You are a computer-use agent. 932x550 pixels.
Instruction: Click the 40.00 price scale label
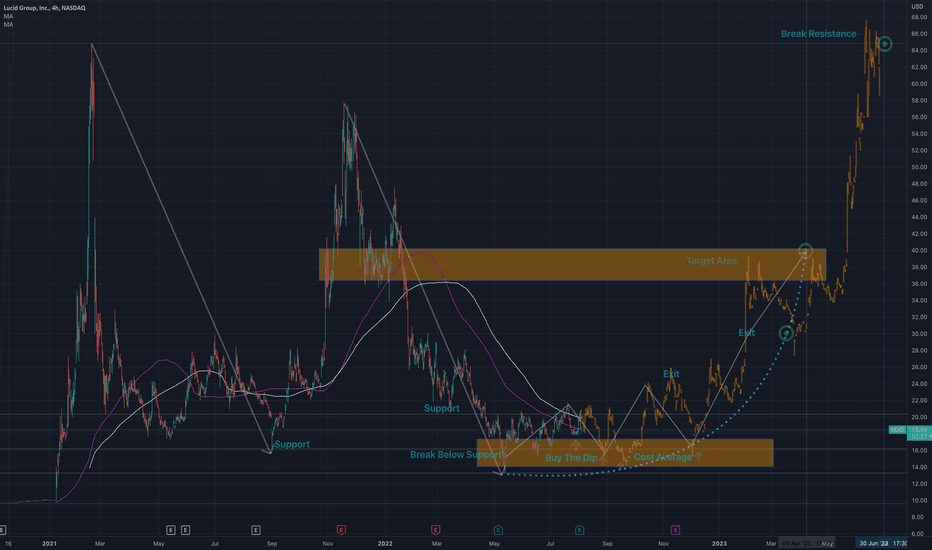click(x=919, y=250)
